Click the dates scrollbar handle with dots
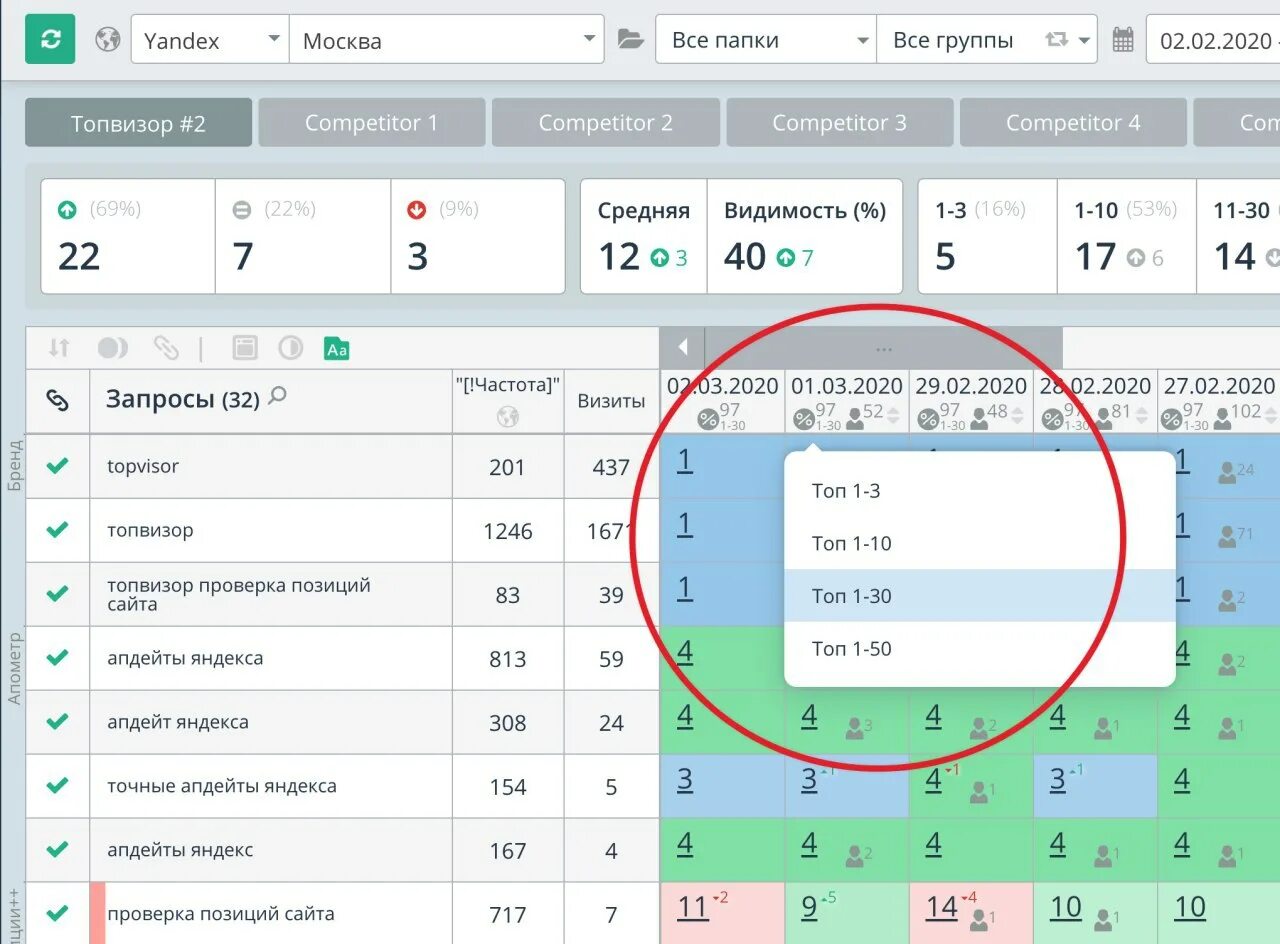The height and width of the screenshot is (944, 1280). click(883, 348)
